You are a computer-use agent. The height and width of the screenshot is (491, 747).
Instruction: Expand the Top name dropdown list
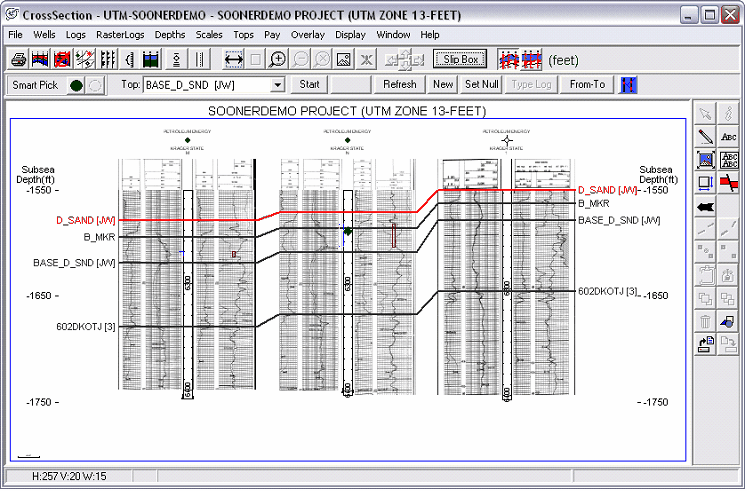coord(277,85)
